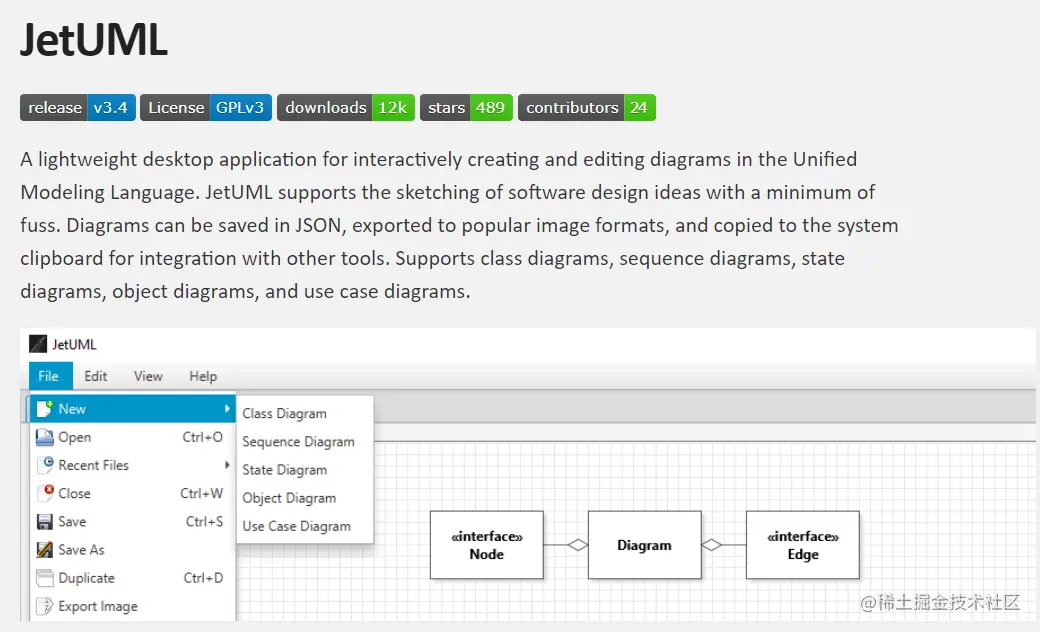
Task: Click the JetUML window title text
Action: click(x=74, y=344)
